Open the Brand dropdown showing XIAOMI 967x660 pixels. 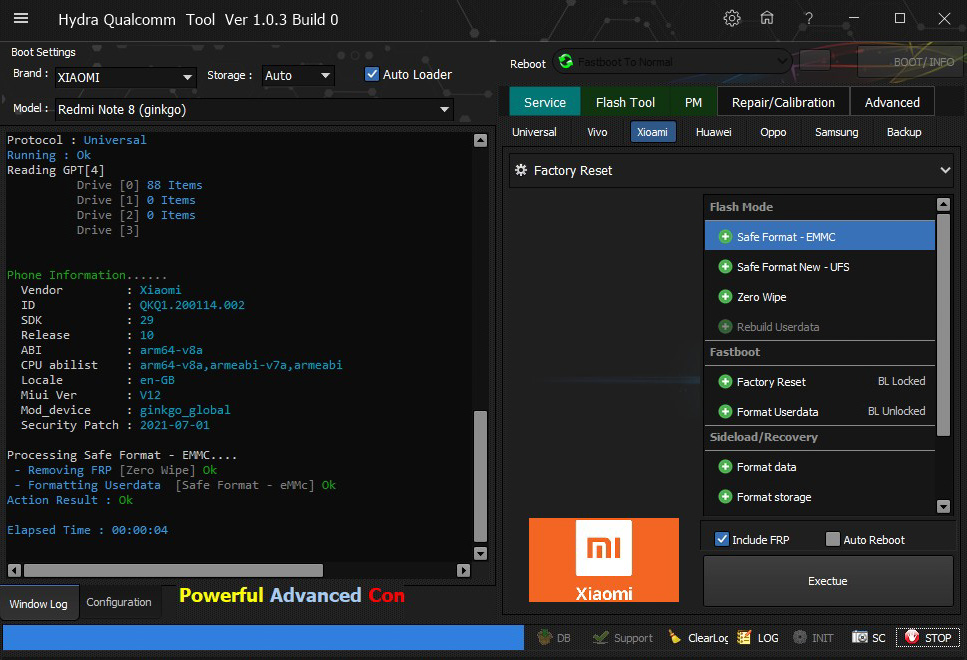click(125, 77)
